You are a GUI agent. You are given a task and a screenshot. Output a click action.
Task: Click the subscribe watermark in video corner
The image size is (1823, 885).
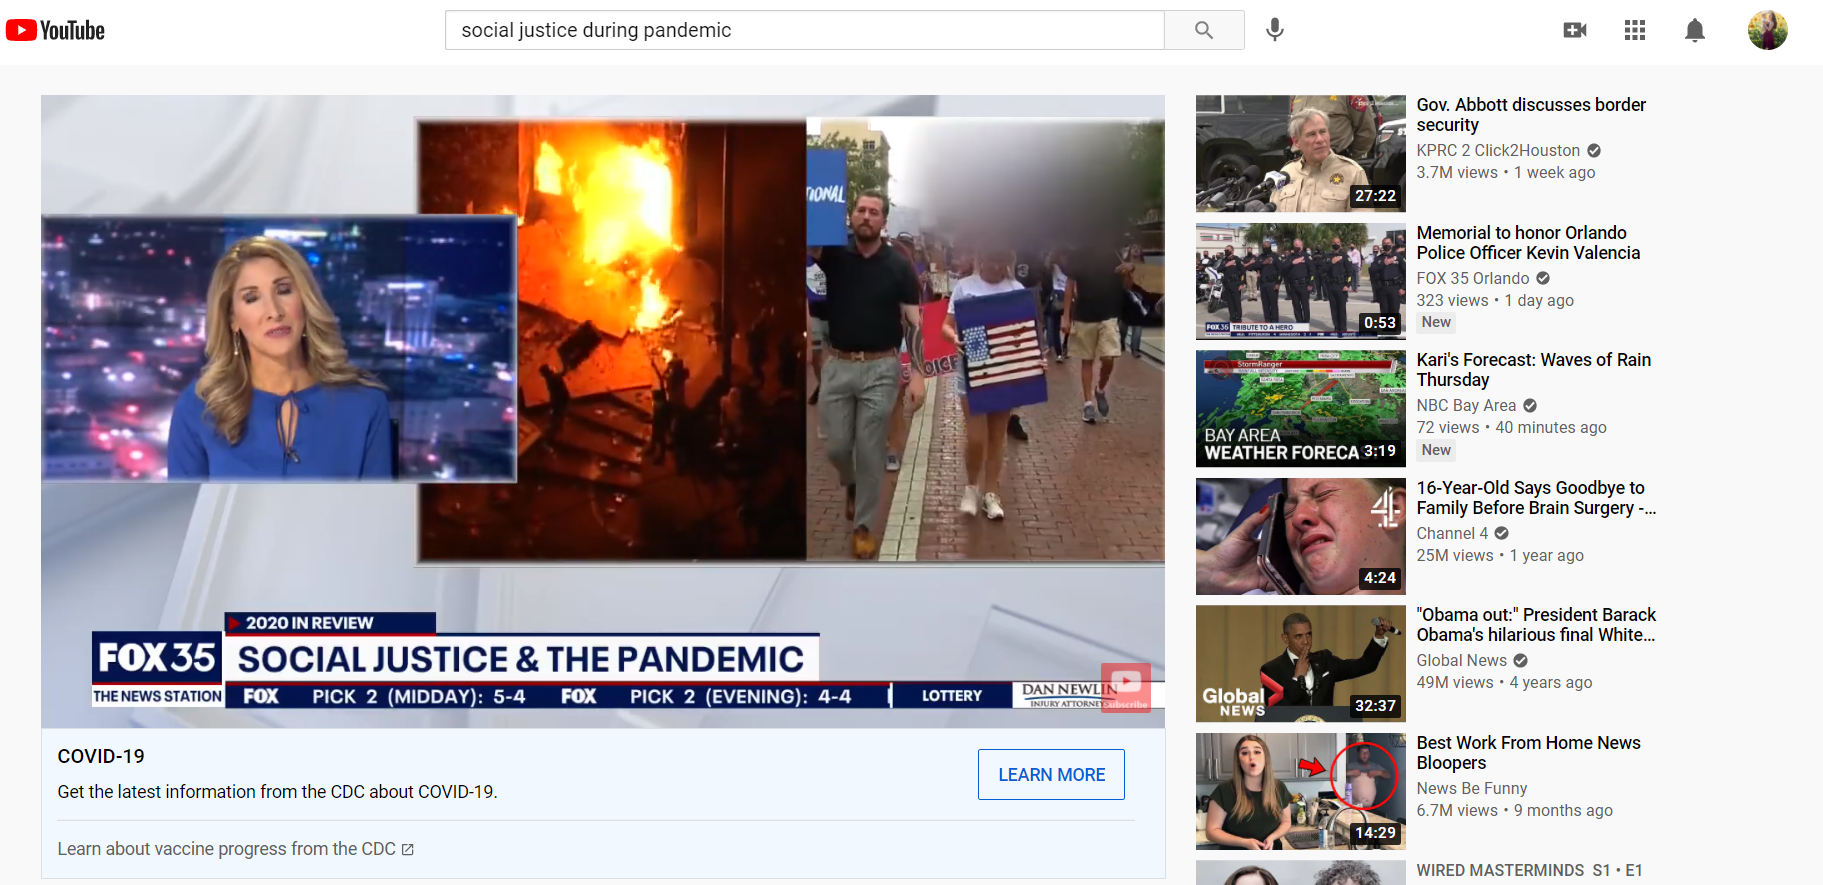(1126, 687)
